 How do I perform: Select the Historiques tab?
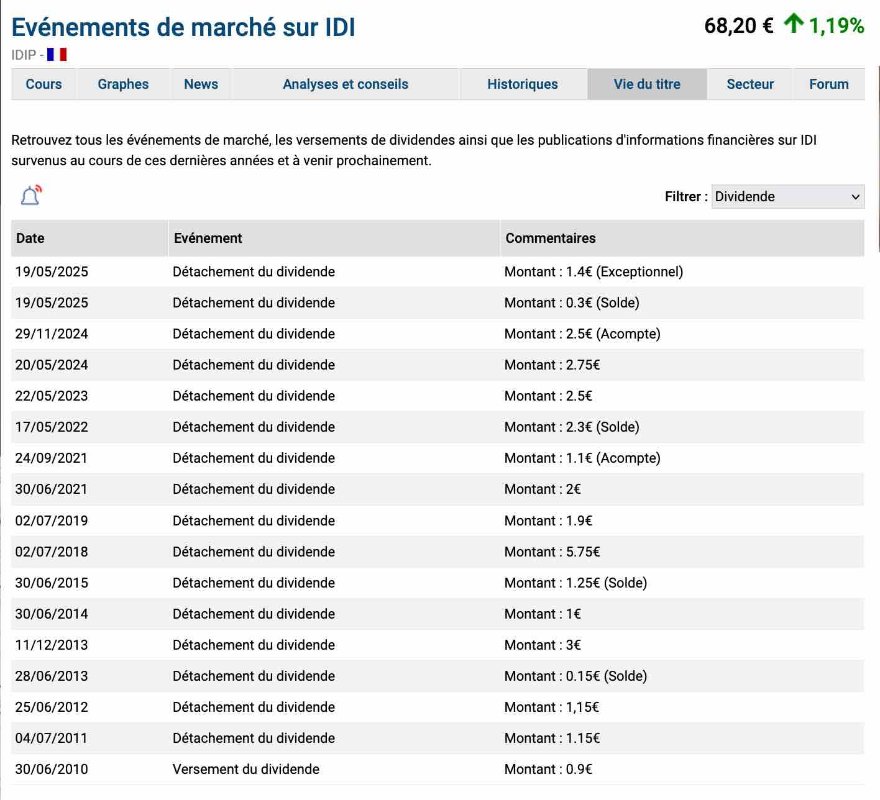click(x=522, y=84)
